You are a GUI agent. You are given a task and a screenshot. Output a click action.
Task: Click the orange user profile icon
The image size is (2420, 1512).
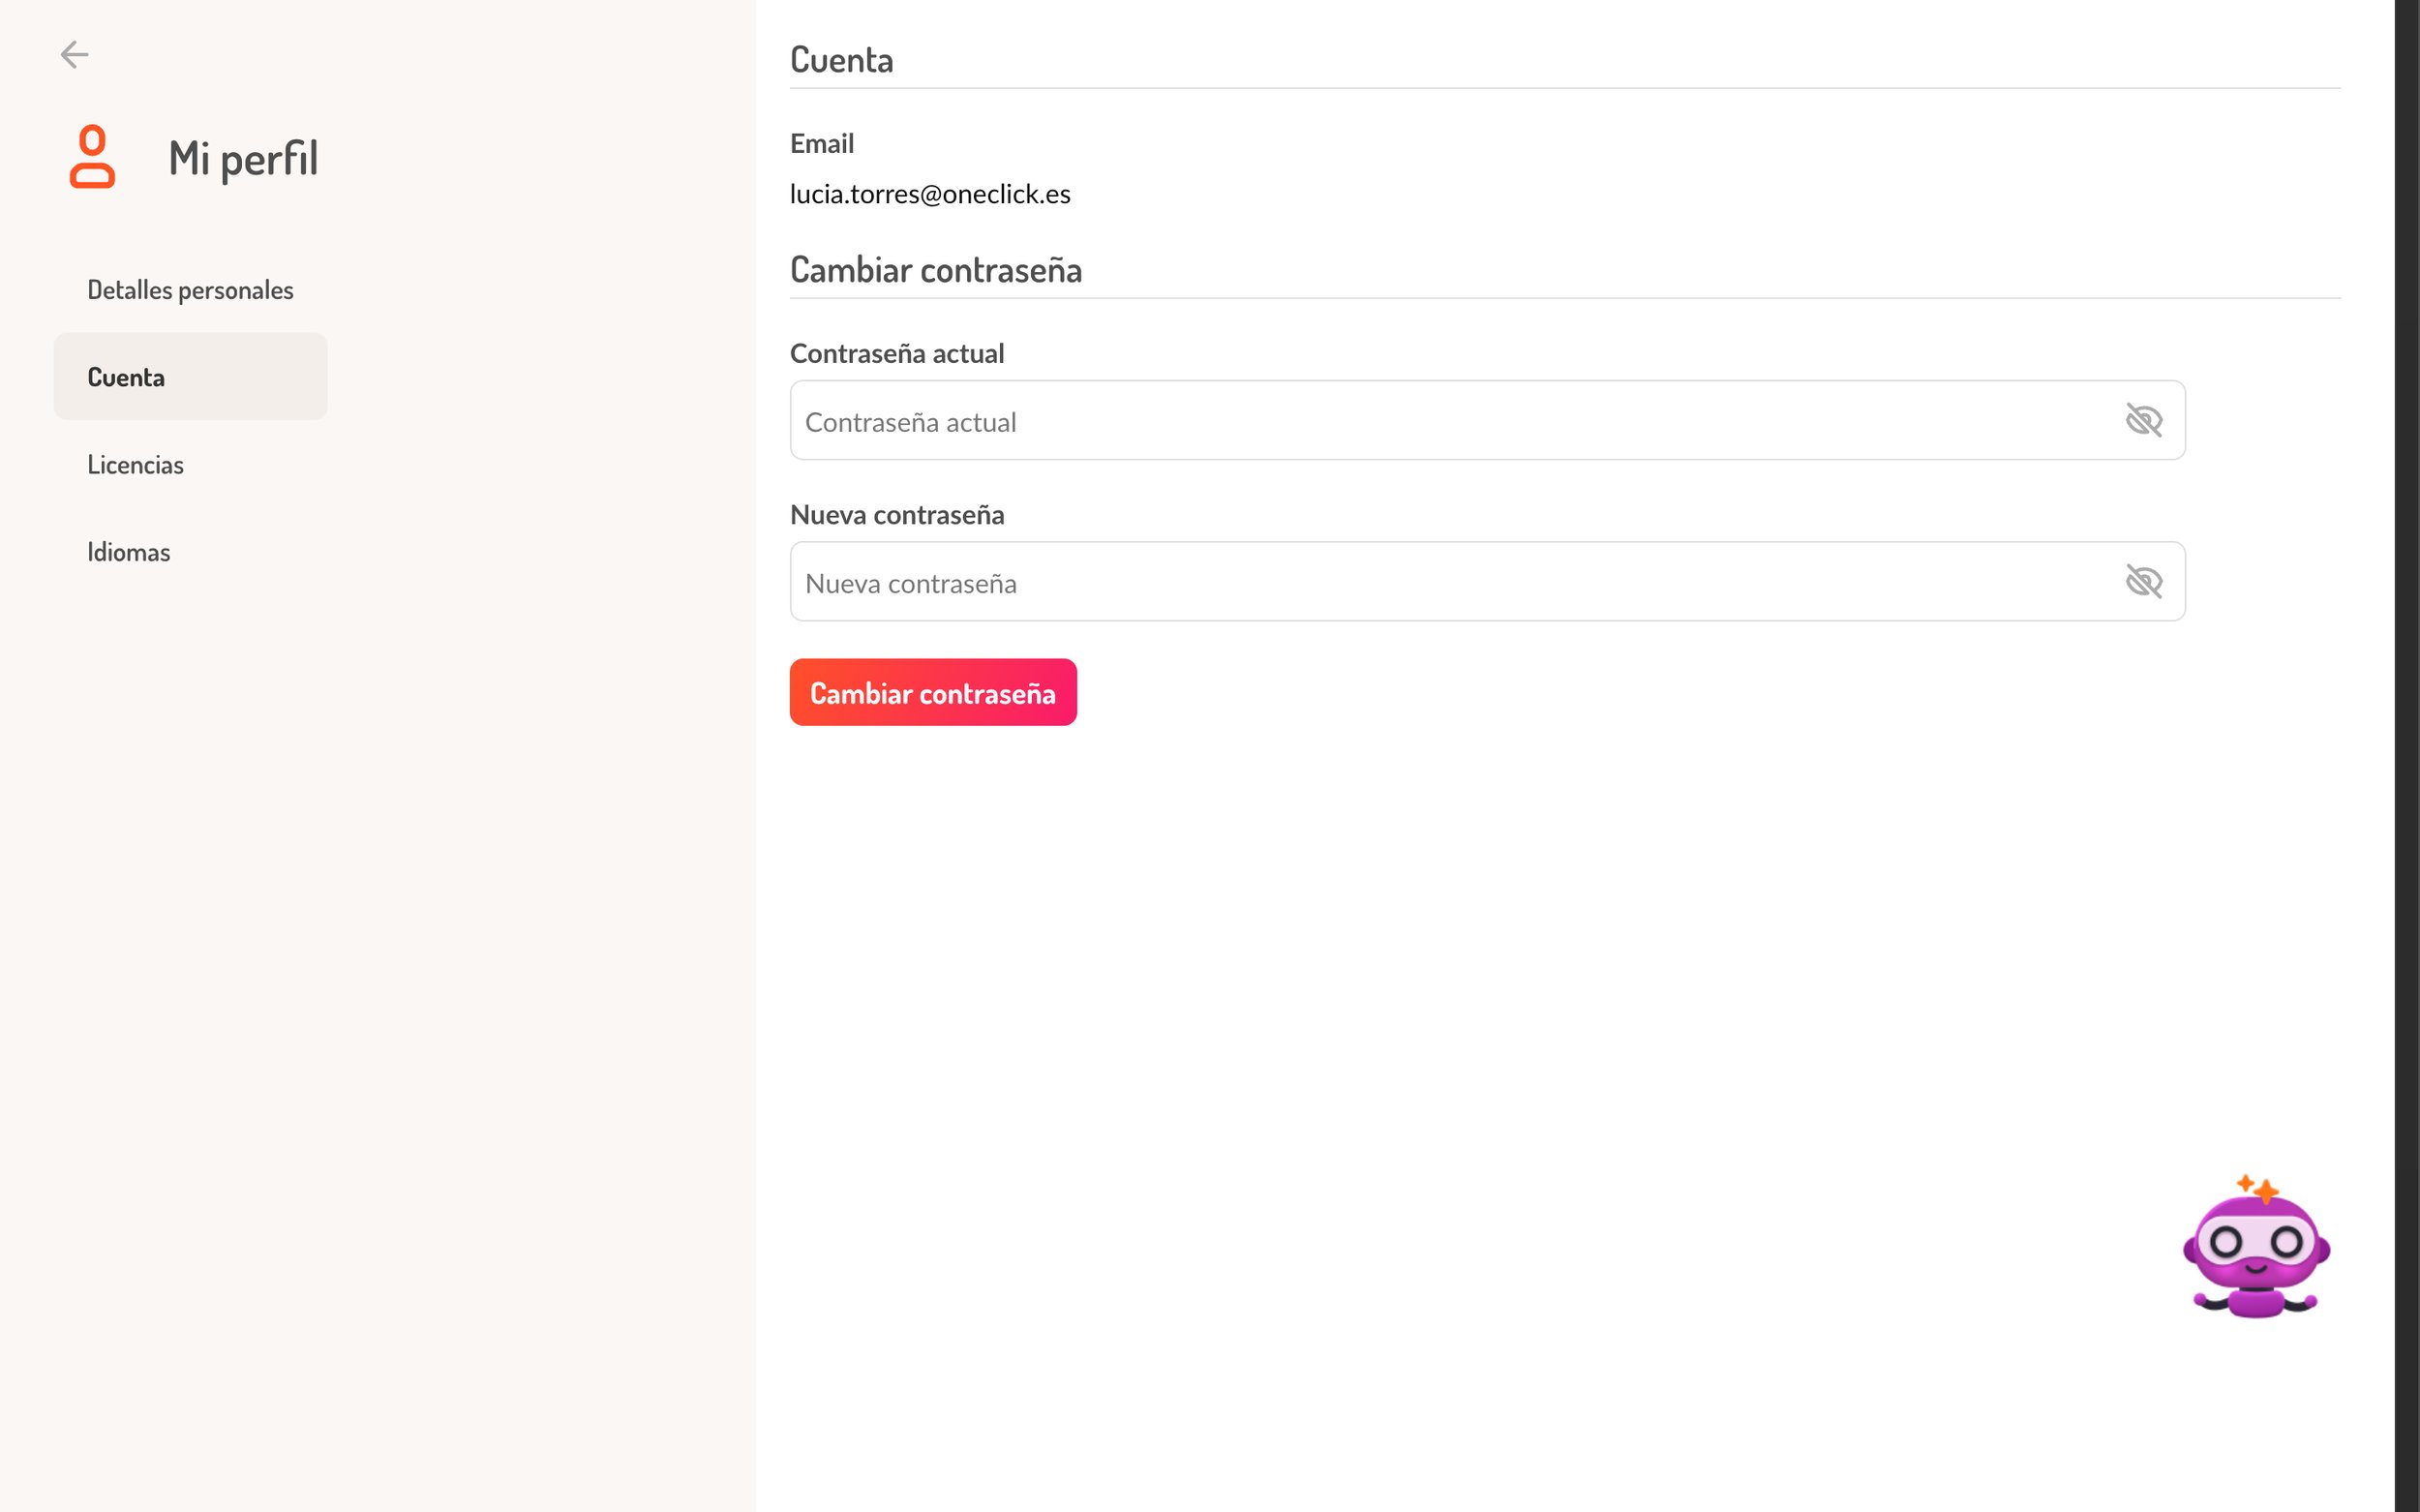(92, 157)
